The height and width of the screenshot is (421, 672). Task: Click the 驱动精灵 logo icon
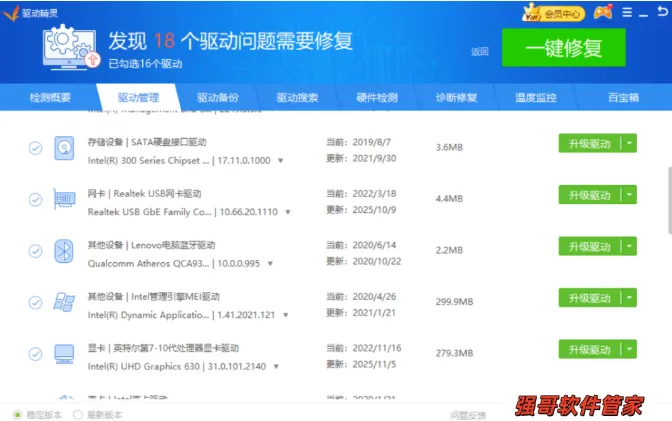tap(11, 13)
